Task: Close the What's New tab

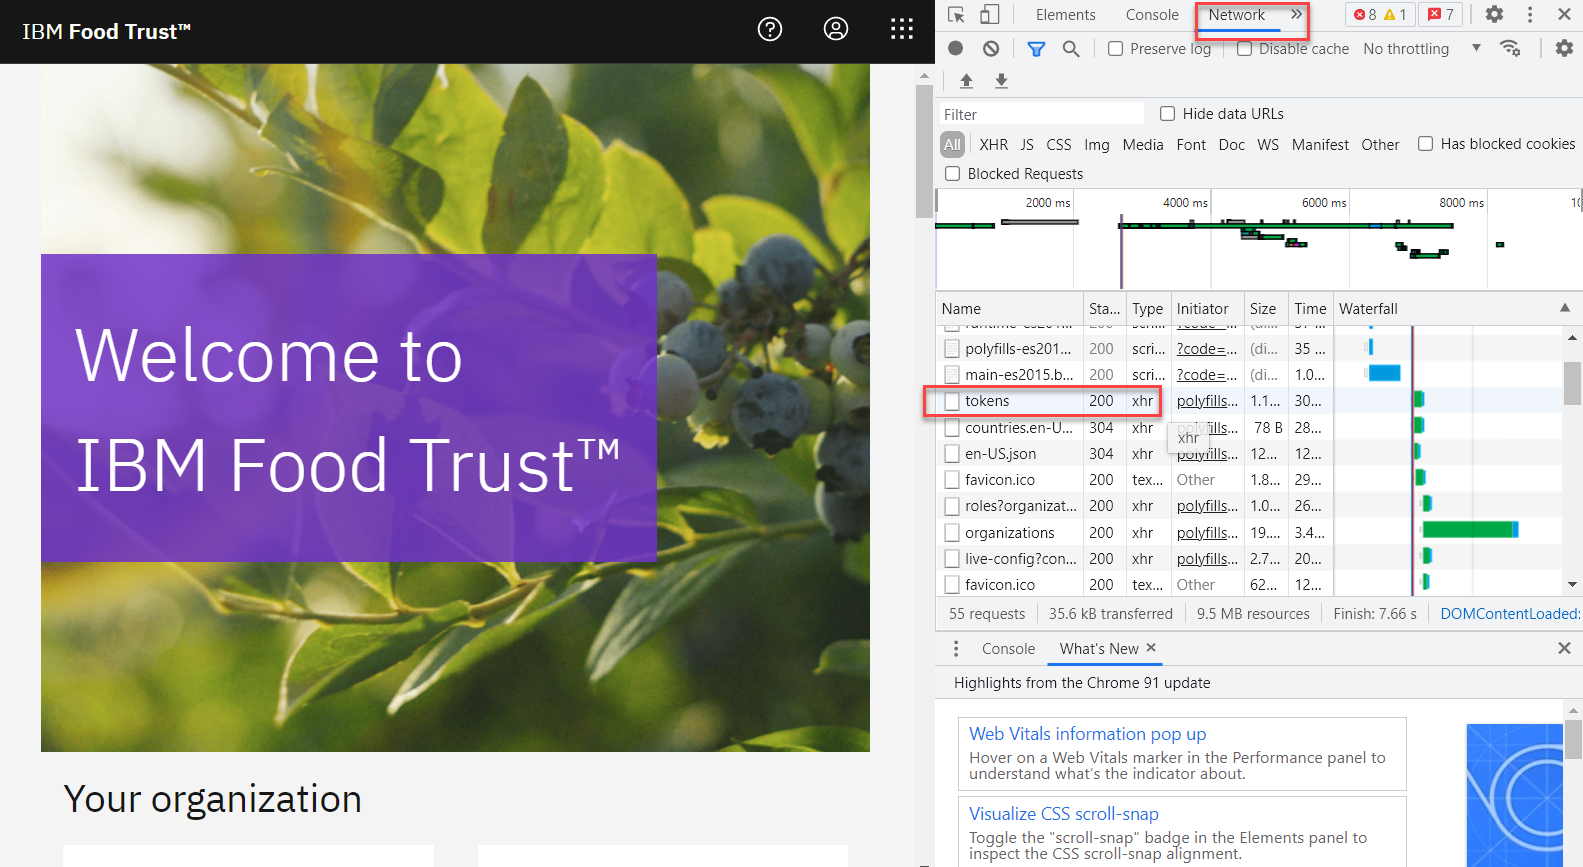Action: click(1151, 648)
